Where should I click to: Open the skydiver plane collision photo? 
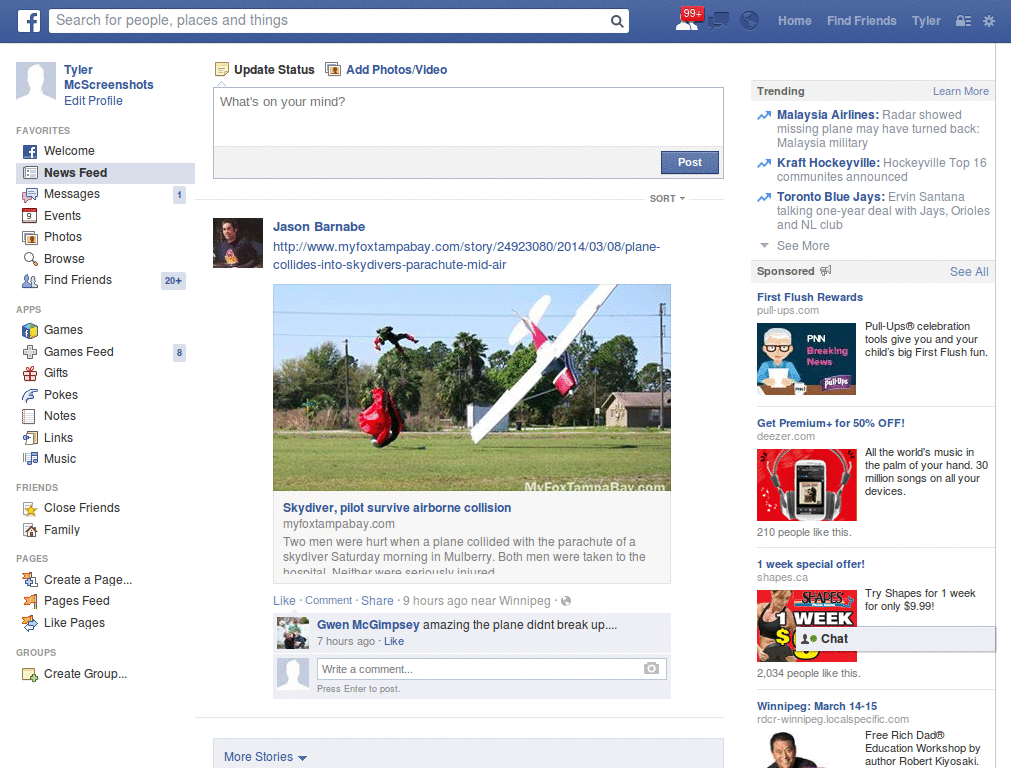[x=472, y=387]
